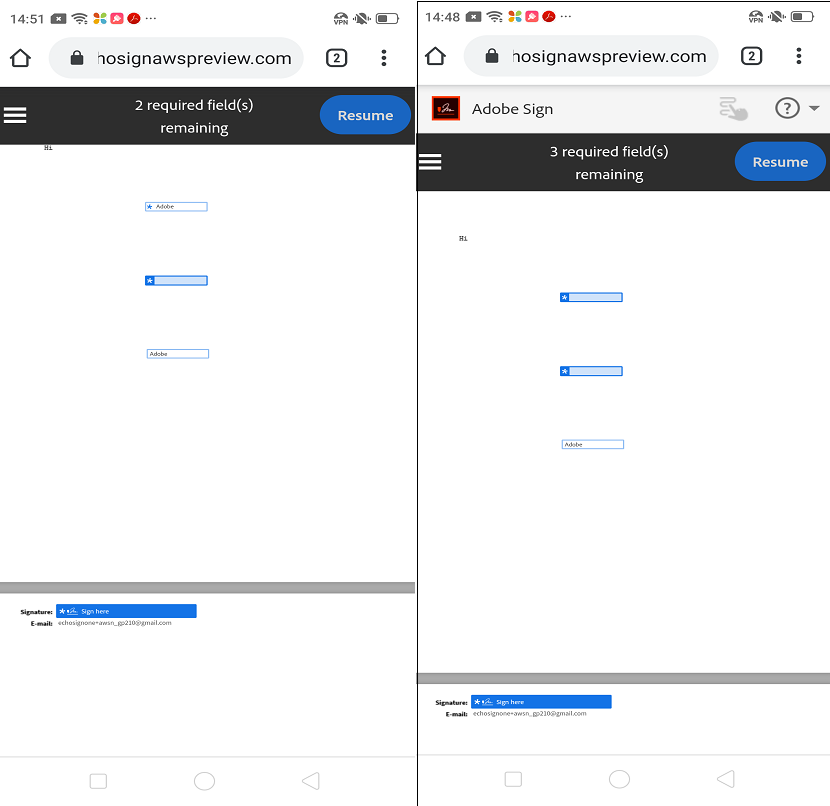This screenshot has width=830, height=806.
Task: Click Resume button on right screen
Action: coord(780,161)
